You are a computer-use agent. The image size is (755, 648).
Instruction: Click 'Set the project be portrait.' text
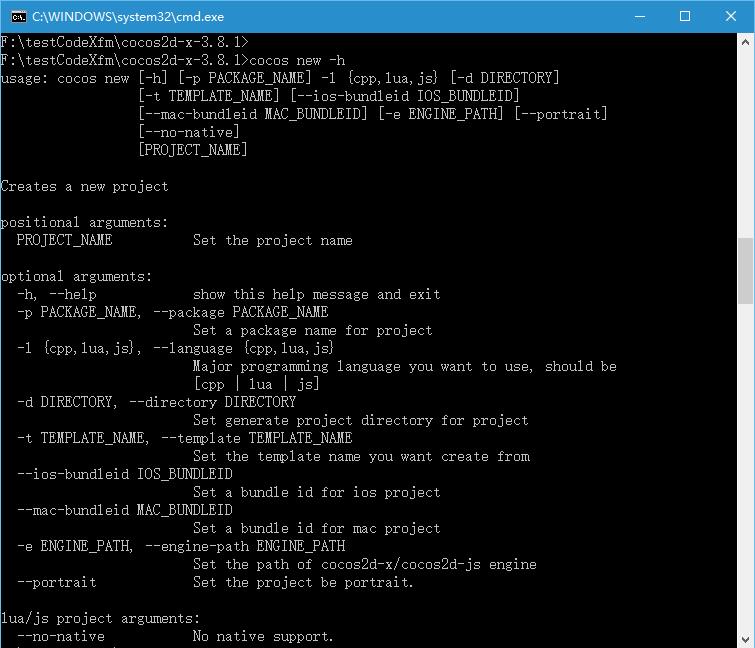point(303,583)
